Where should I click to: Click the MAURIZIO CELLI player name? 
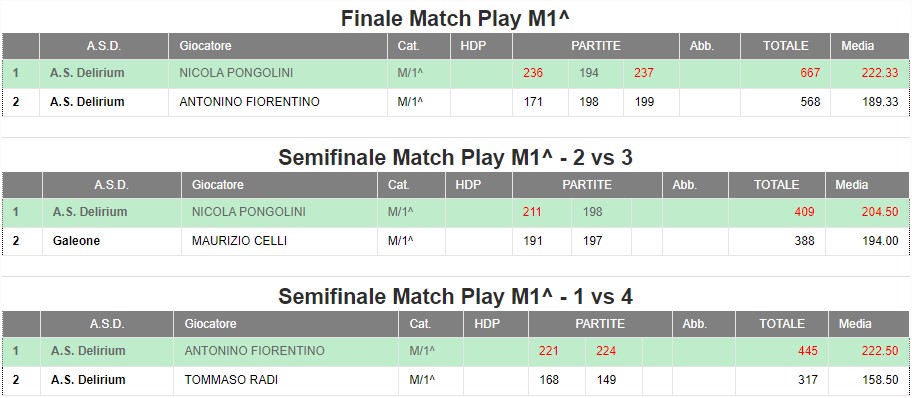tap(239, 241)
